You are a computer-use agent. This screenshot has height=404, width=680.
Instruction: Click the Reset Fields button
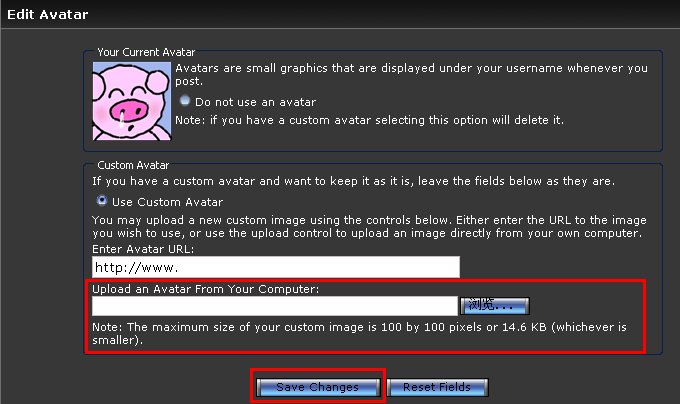pos(437,387)
